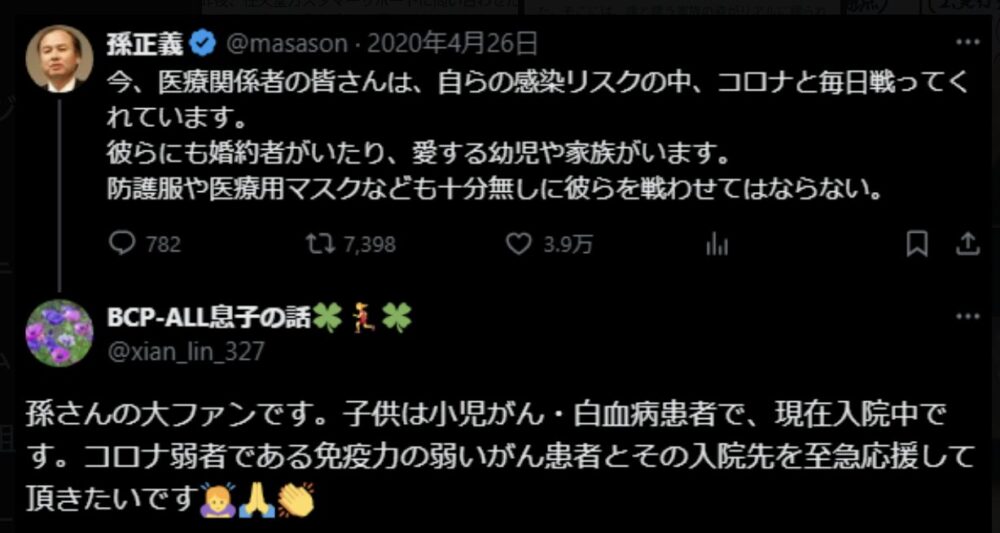Screen dimensions: 1000x533
Task: Click the tweet text about 医療関係者
Action: tap(537, 136)
